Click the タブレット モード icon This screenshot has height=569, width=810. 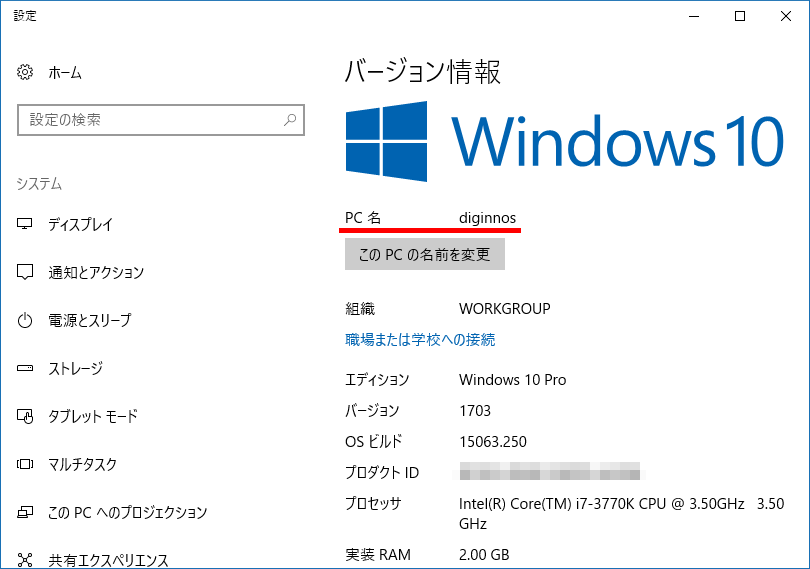pyautogui.click(x=25, y=416)
